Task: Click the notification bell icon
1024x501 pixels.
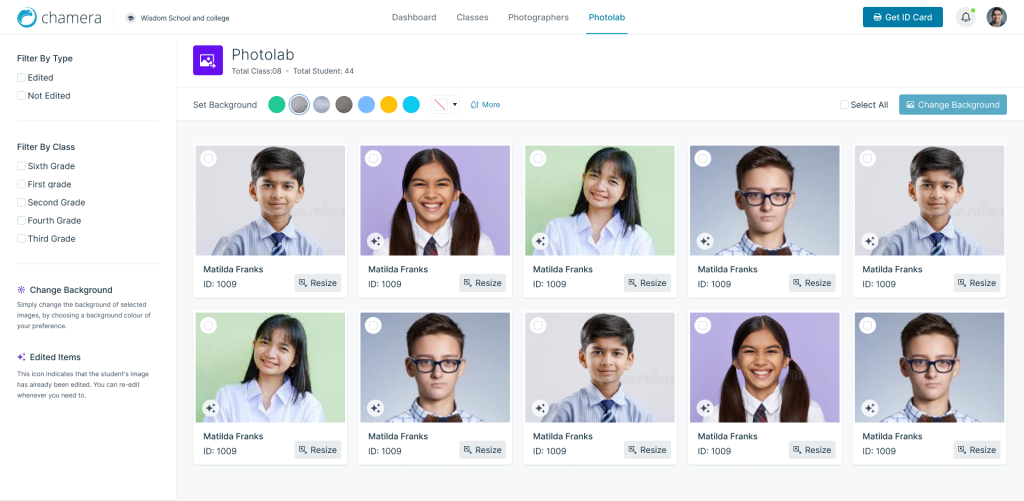Action: 966,17
